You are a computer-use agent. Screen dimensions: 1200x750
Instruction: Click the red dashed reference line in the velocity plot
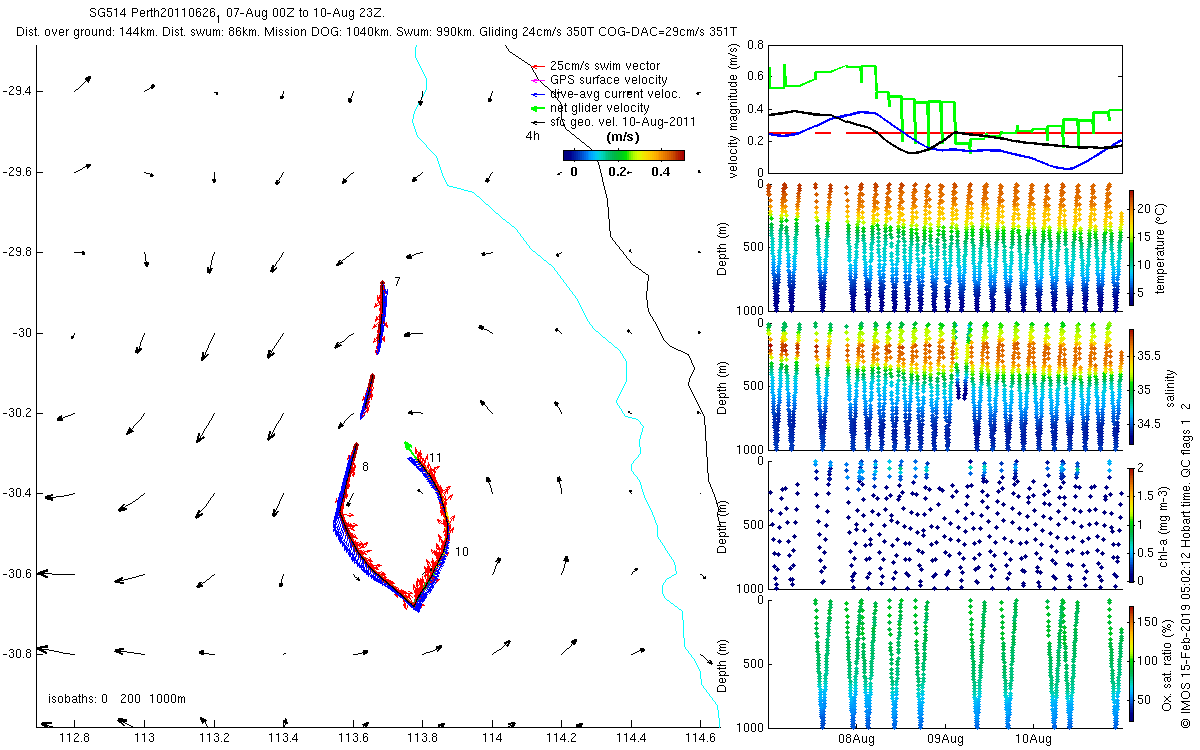(944, 133)
